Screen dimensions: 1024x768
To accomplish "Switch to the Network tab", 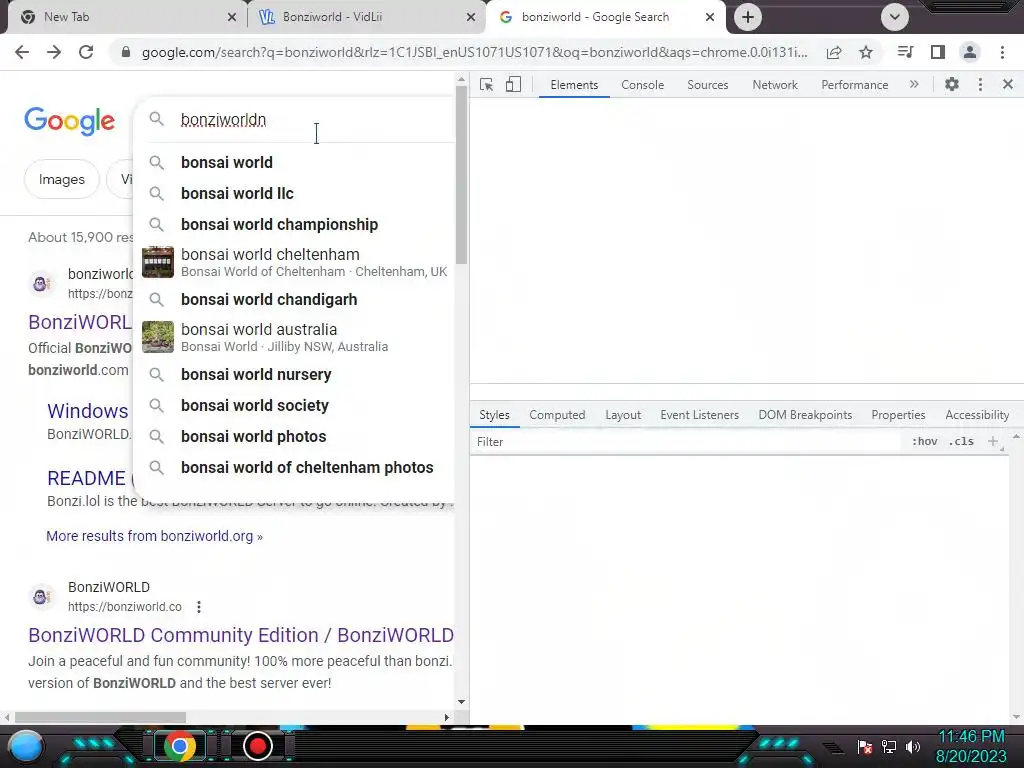I will point(775,85).
